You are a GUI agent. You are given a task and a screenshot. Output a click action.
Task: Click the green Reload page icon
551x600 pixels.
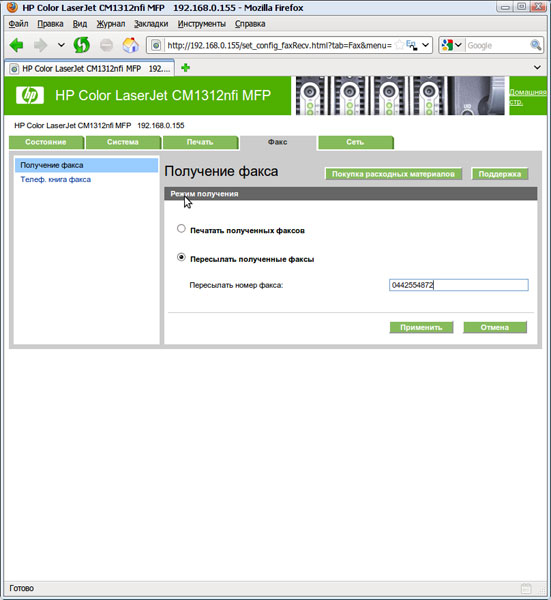pyautogui.click(x=82, y=45)
